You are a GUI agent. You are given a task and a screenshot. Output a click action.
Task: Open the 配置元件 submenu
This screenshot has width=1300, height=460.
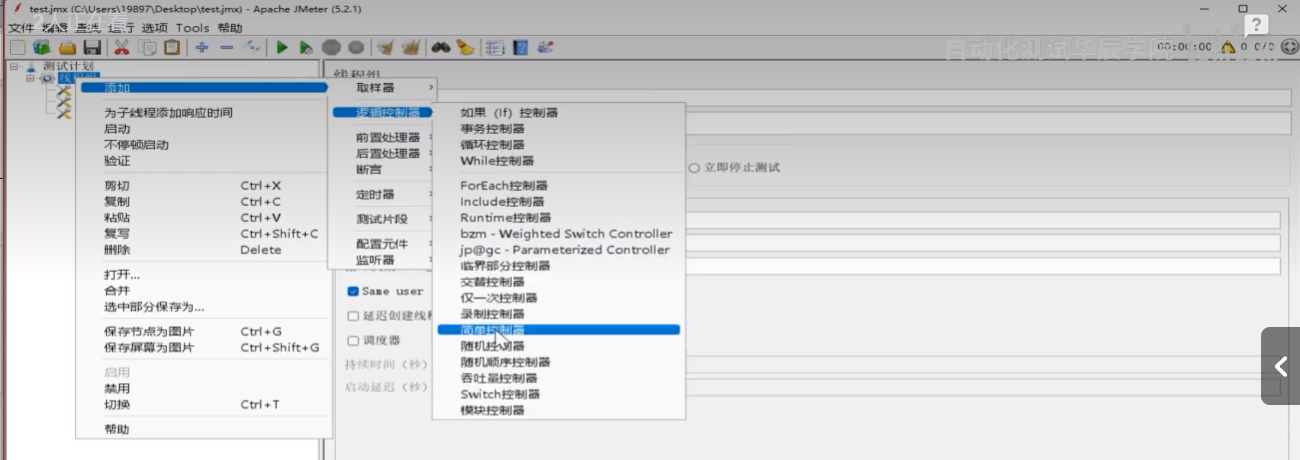coord(382,243)
